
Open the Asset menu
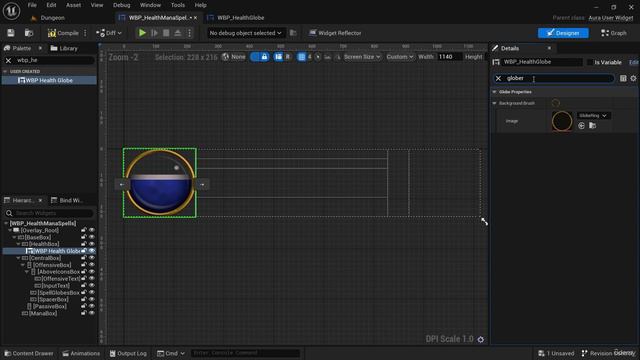pos(73,5)
